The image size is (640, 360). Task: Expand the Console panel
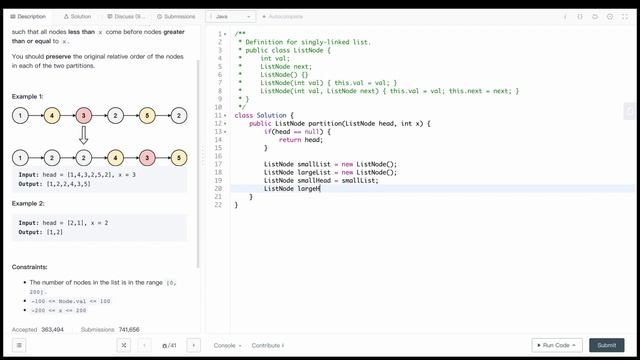[x=227, y=345]
